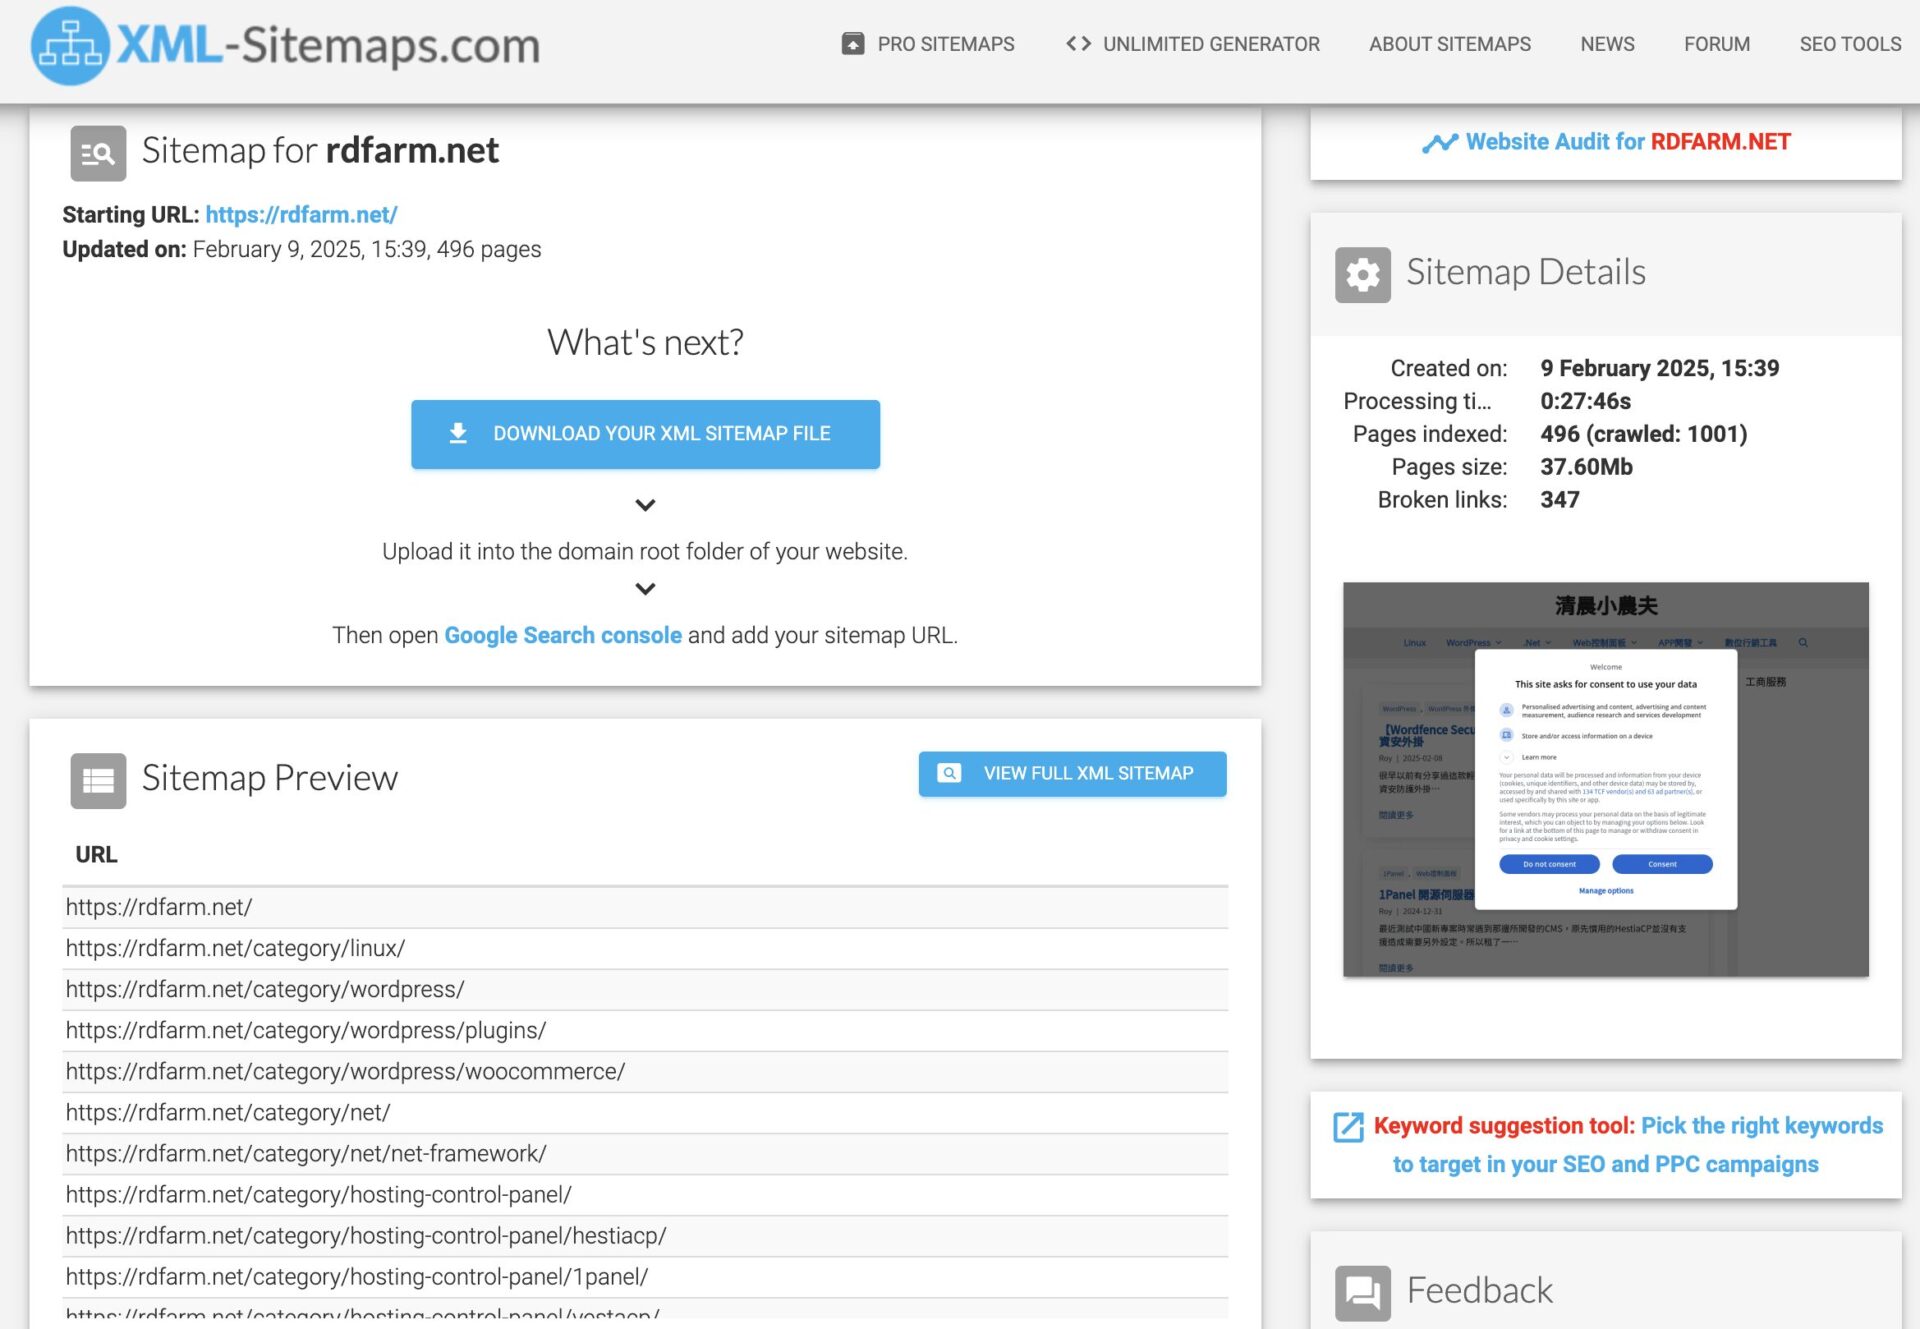This screenshot has height=1329, width=1920.
Task: Click the chevron arrow below upload instruction
Action: [645, 589]
